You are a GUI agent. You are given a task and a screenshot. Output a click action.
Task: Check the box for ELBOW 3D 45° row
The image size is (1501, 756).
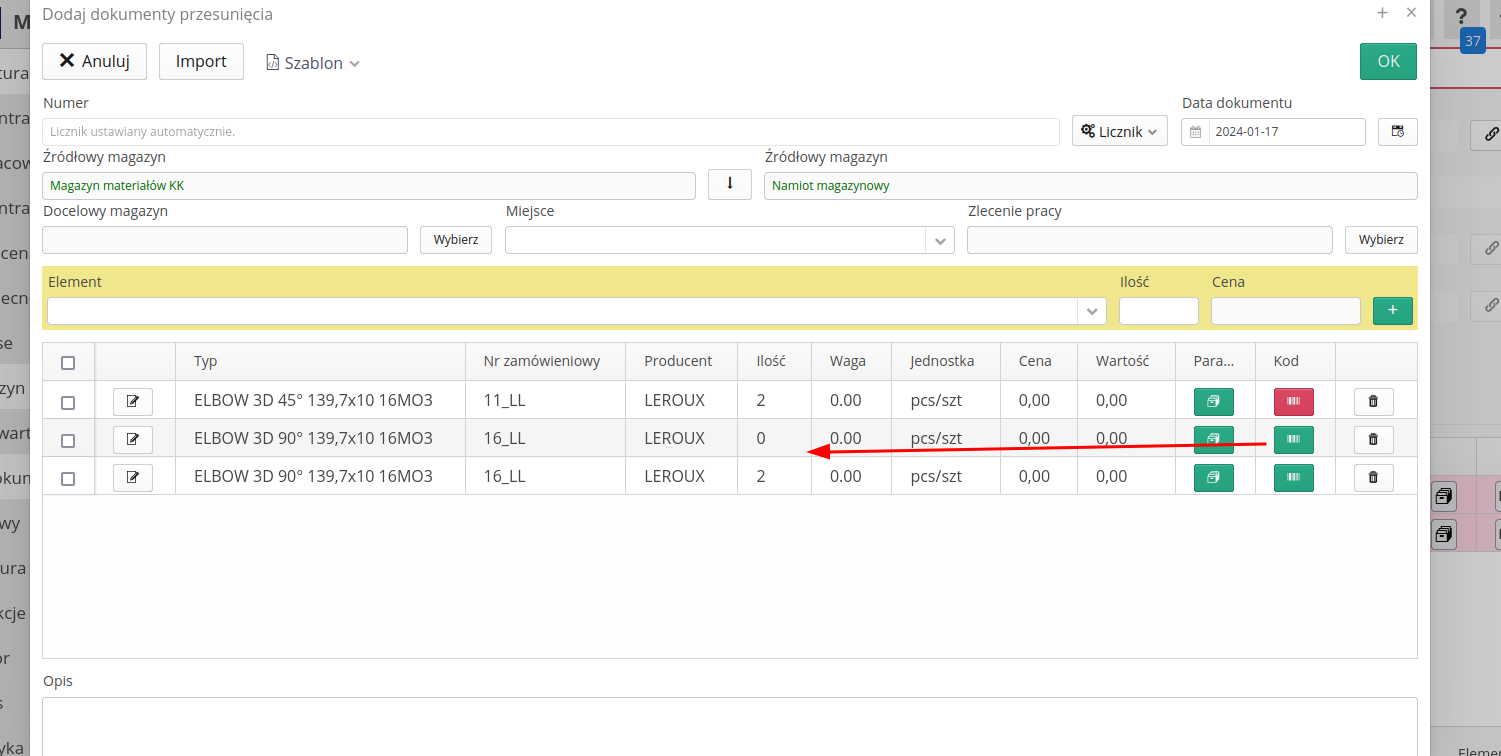[68, 402]
